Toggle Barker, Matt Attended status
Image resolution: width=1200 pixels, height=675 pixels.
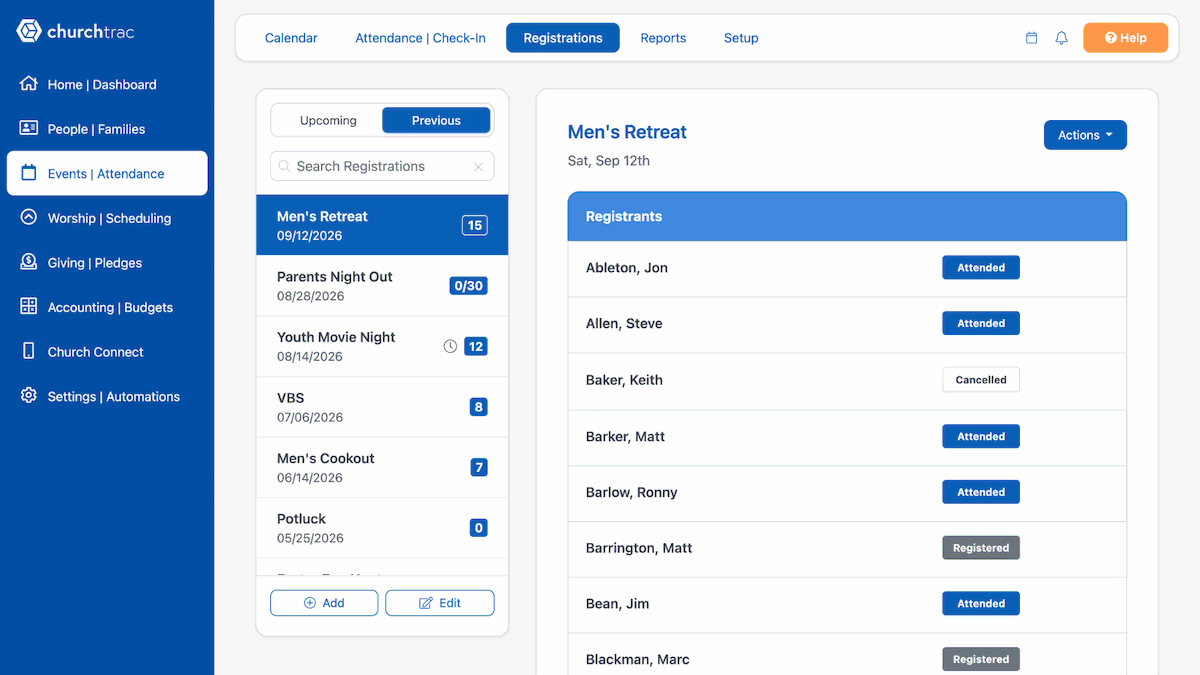tap(981, 436)
